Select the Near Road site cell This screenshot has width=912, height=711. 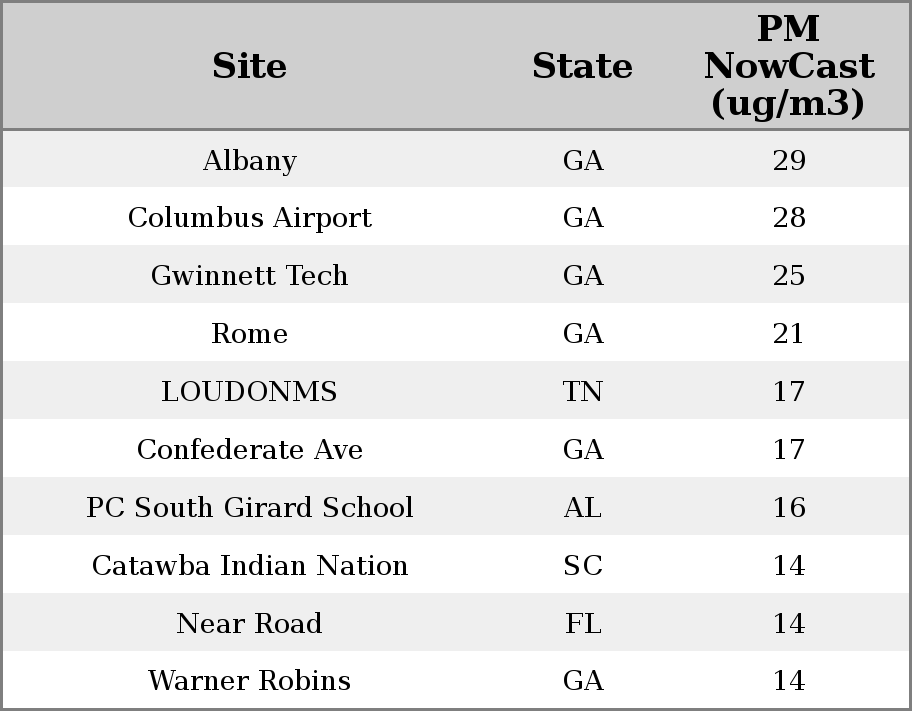point(250,623)
